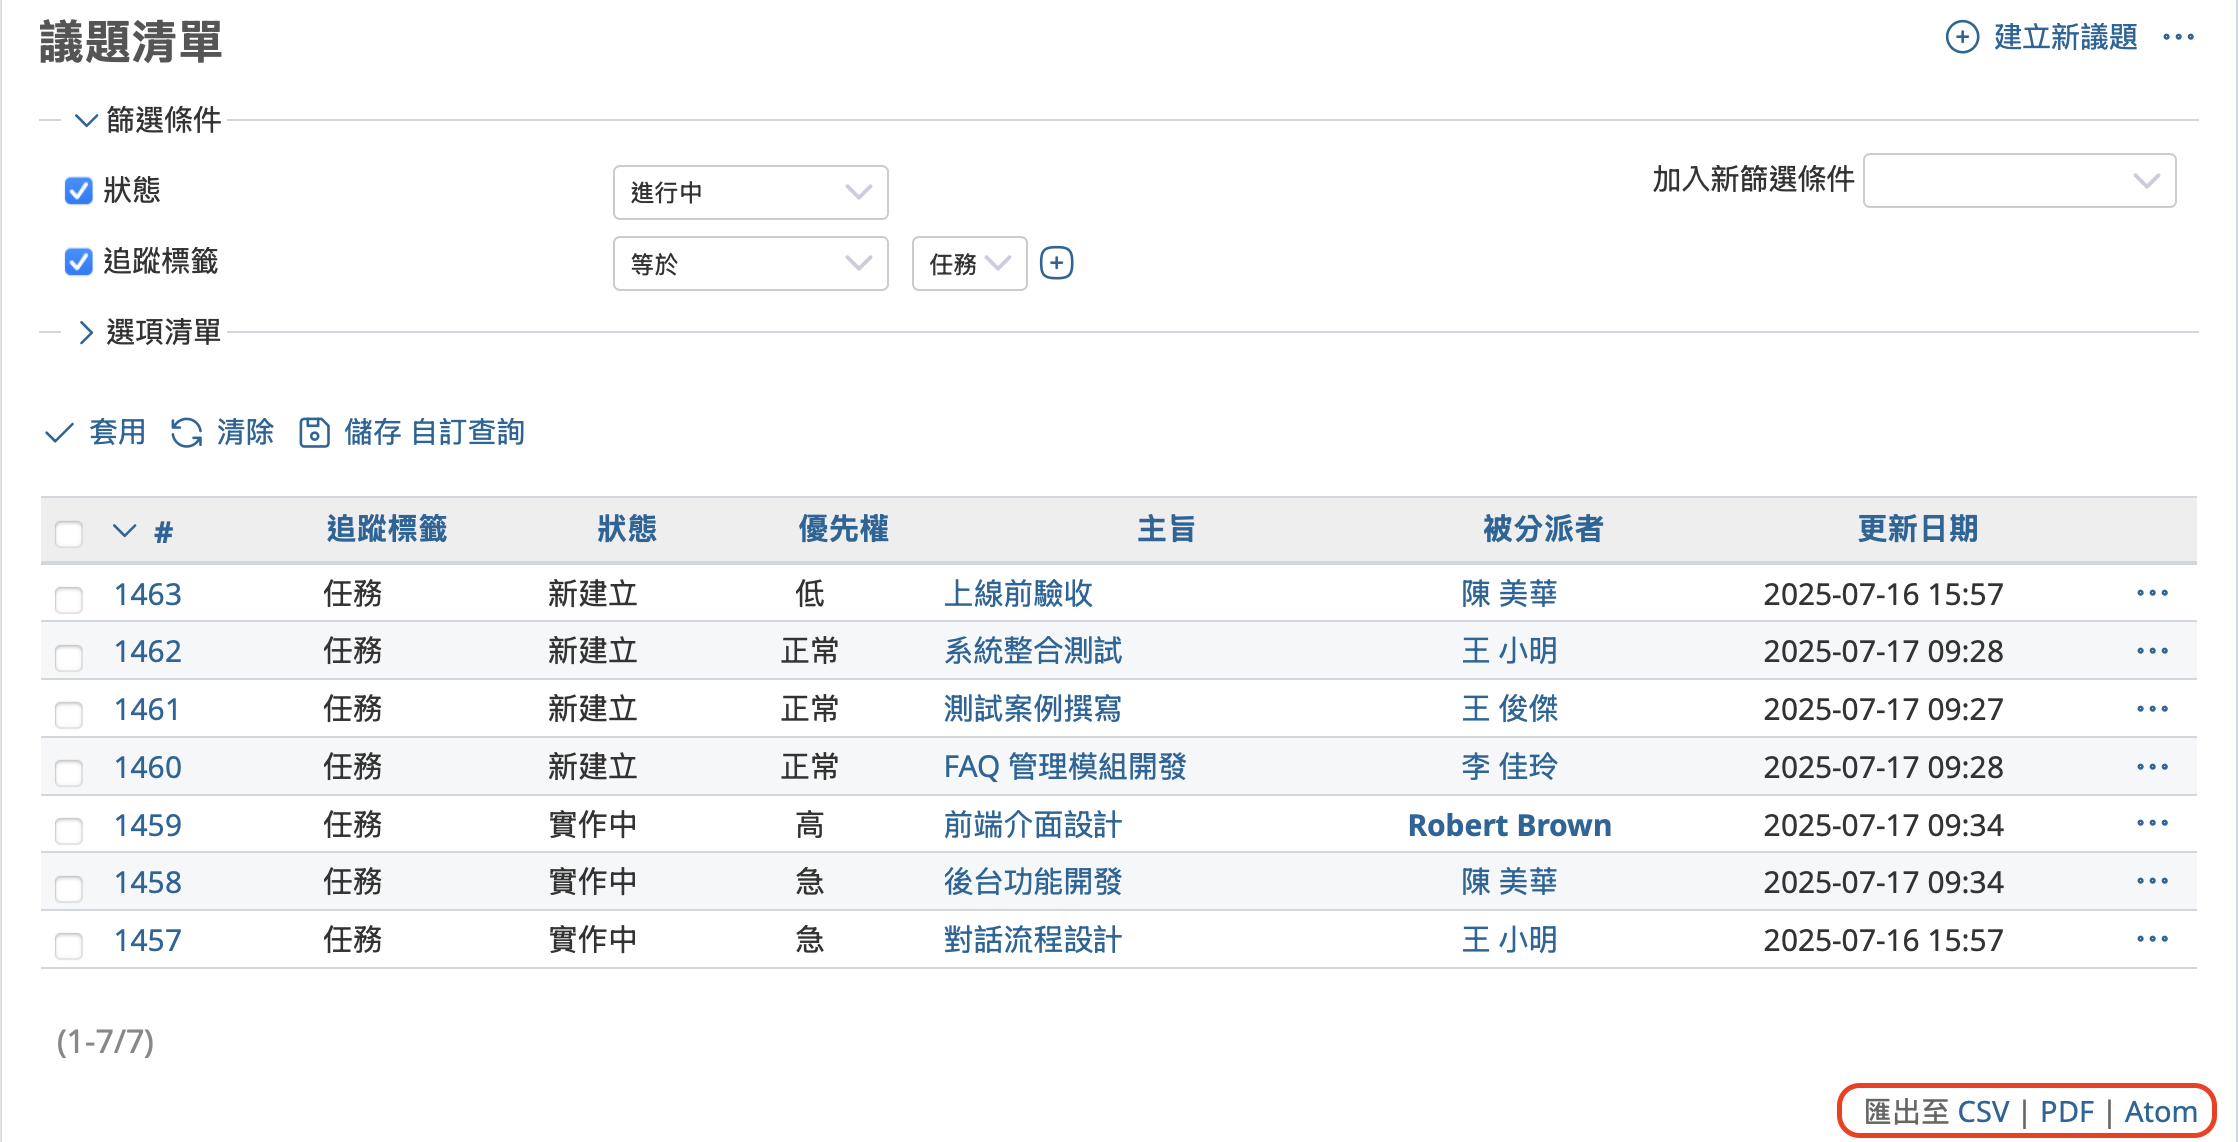Add another 追蹤標籤 value with plus icon
Screen dimensions: 2238x1142
tap(1056, 263)
